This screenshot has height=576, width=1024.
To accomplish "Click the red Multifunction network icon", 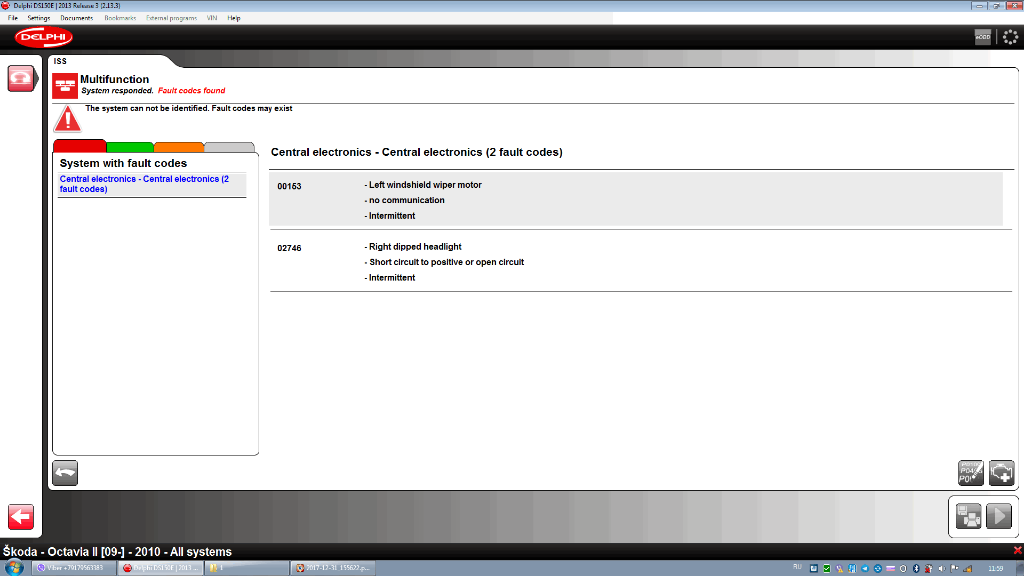I will tap(65, 86).
